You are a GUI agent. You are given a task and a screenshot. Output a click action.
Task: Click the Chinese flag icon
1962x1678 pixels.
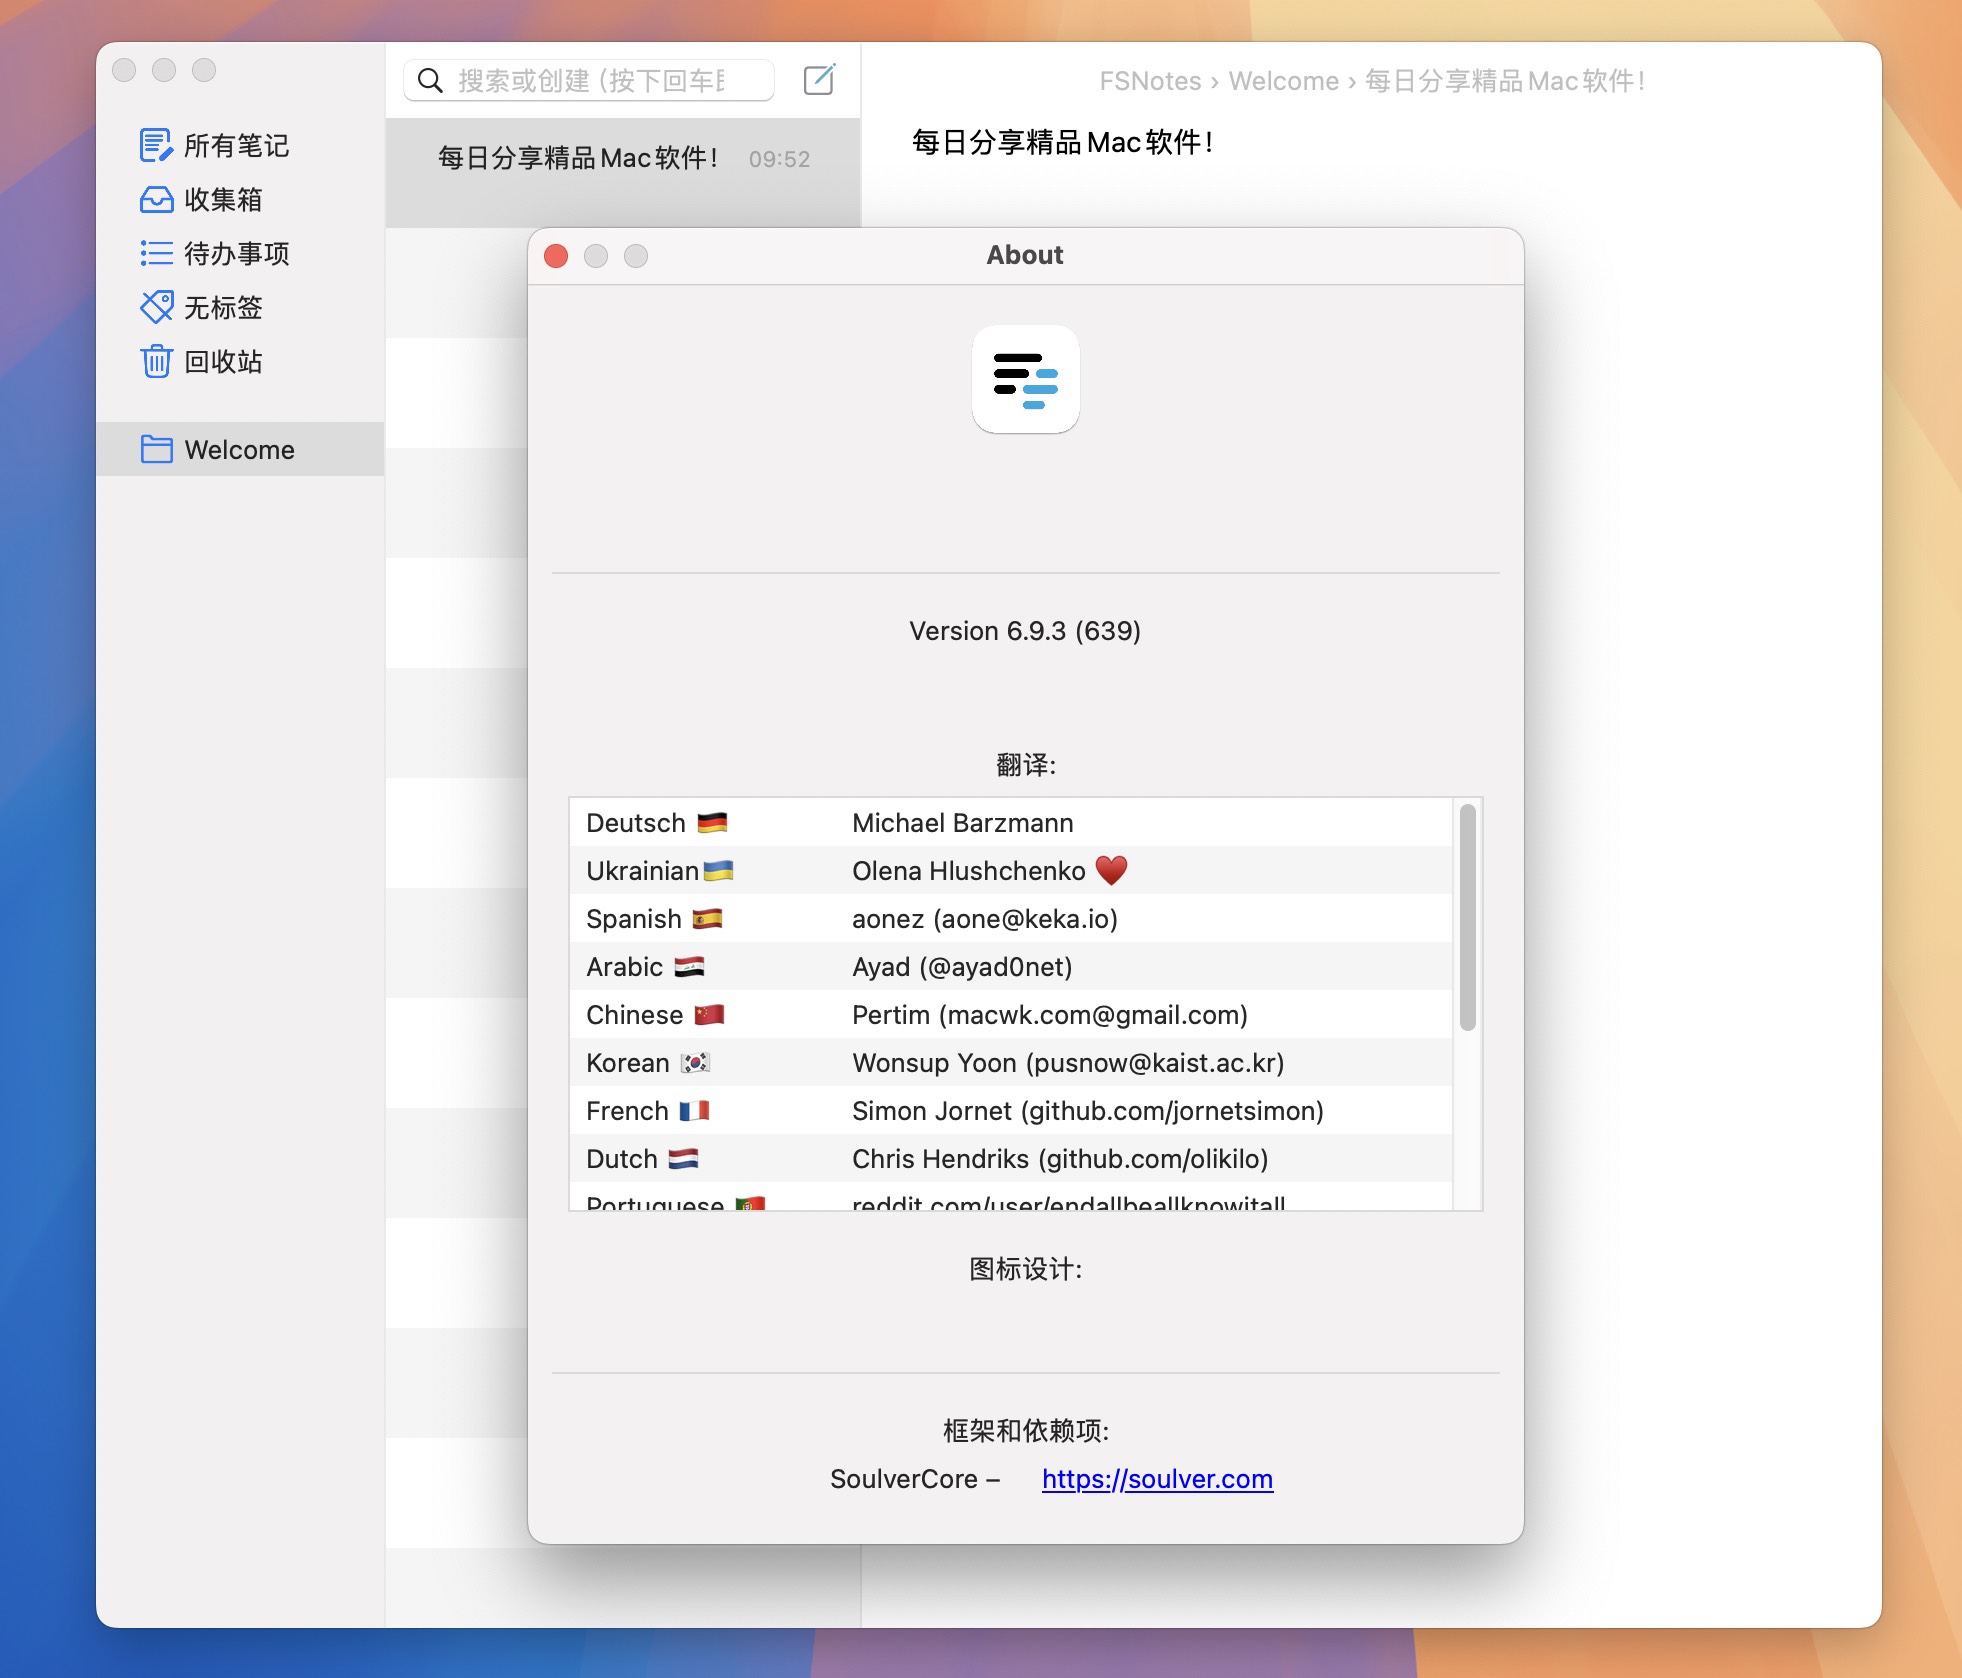pos(709,1014)
